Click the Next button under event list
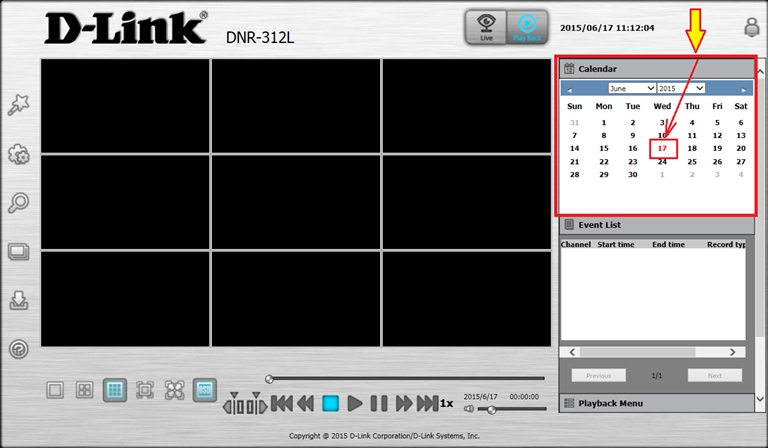The width and height of the screenshot is (768, 448). (x=714, y=375)
